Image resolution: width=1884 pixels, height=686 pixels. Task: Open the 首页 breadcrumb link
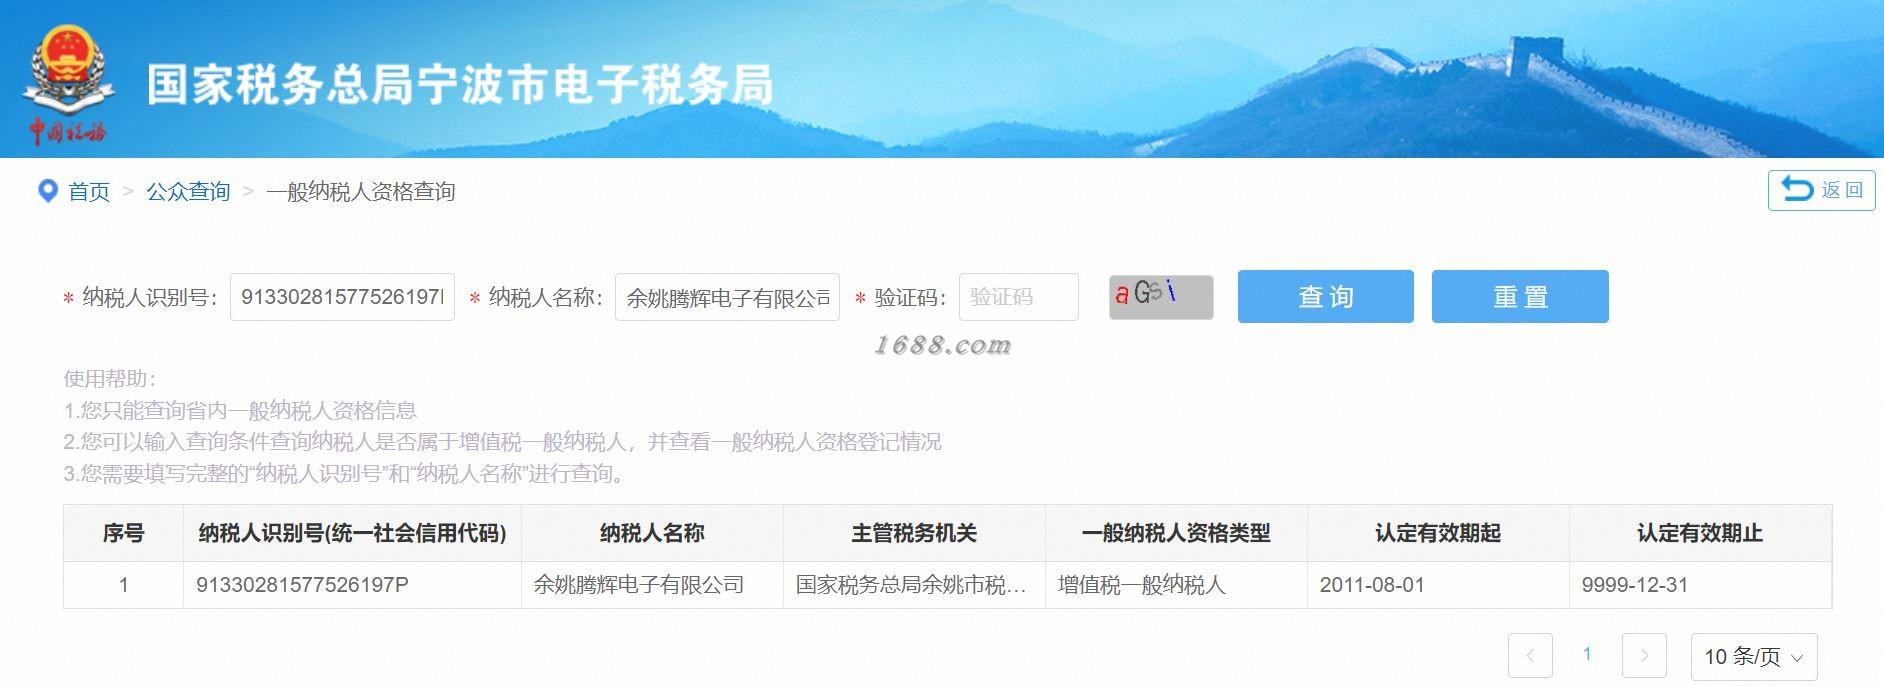coord(89,192)
